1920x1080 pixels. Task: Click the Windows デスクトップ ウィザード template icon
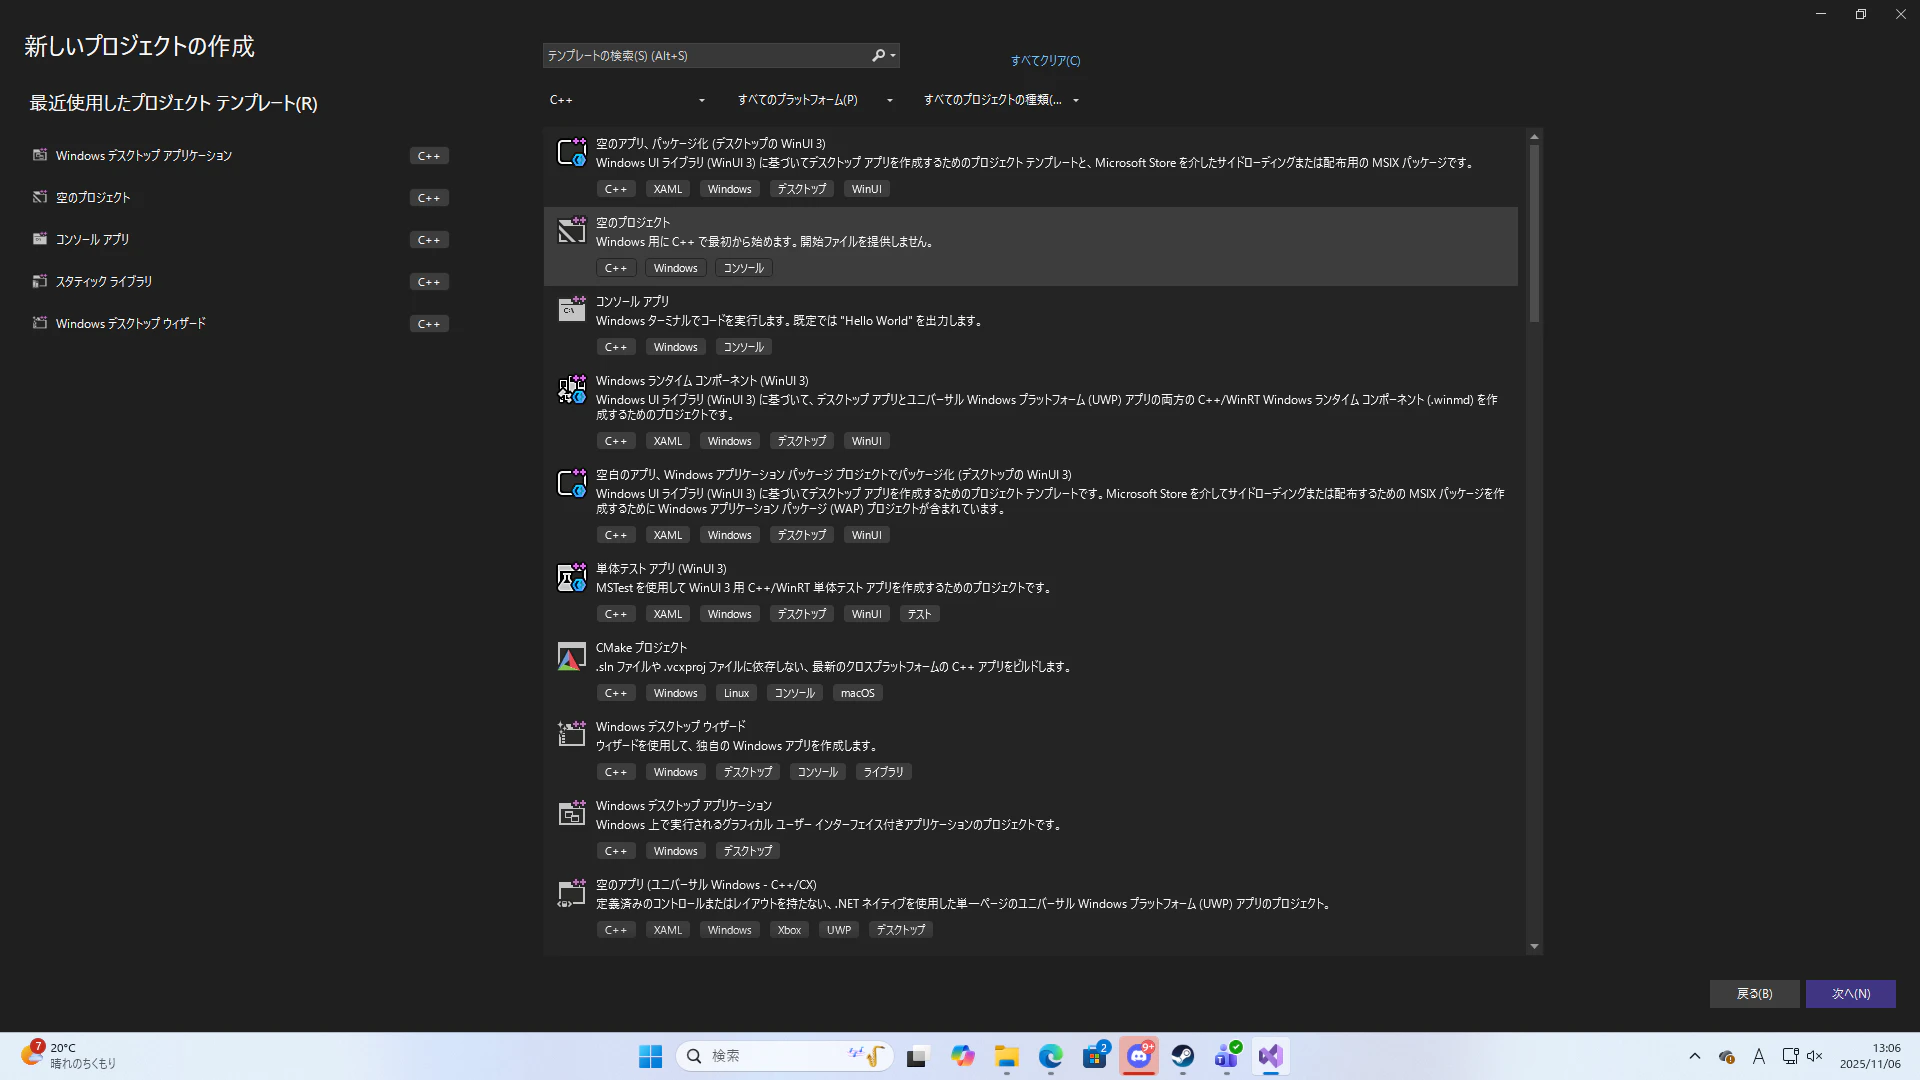tap(571, 735)
